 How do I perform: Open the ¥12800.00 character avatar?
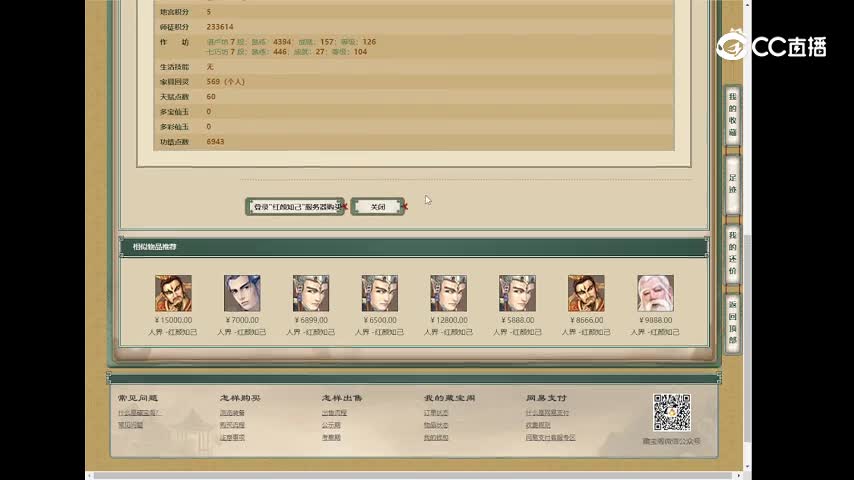[x=448, y=293]
